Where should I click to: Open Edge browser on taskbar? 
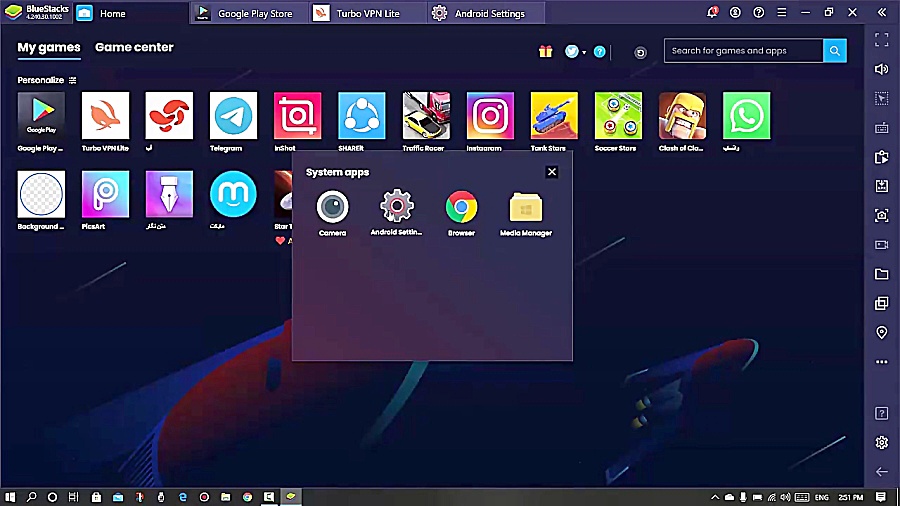[183, 497]
